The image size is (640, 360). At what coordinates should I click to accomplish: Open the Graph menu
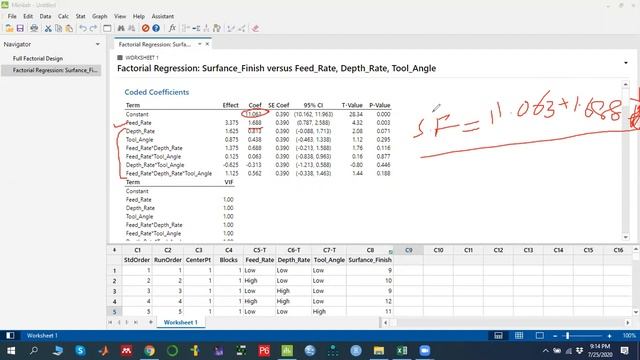coord(99,16)
